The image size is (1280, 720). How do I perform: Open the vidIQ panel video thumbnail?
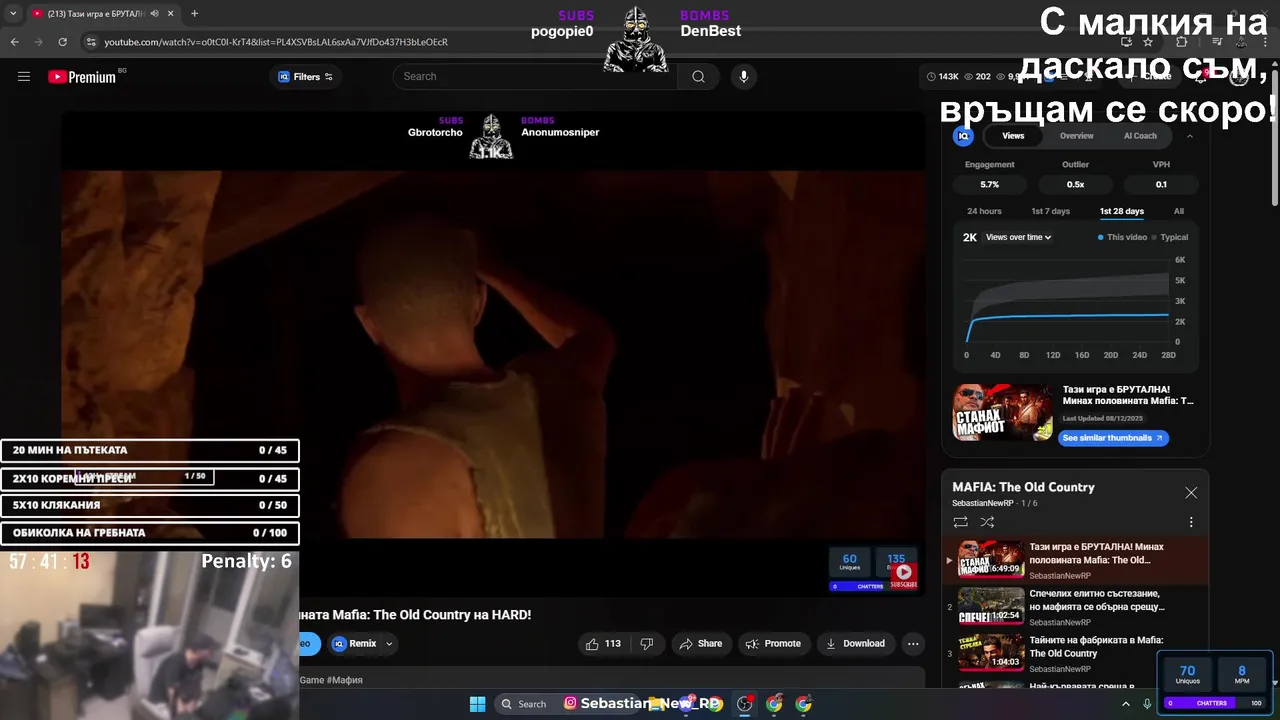1002,412
